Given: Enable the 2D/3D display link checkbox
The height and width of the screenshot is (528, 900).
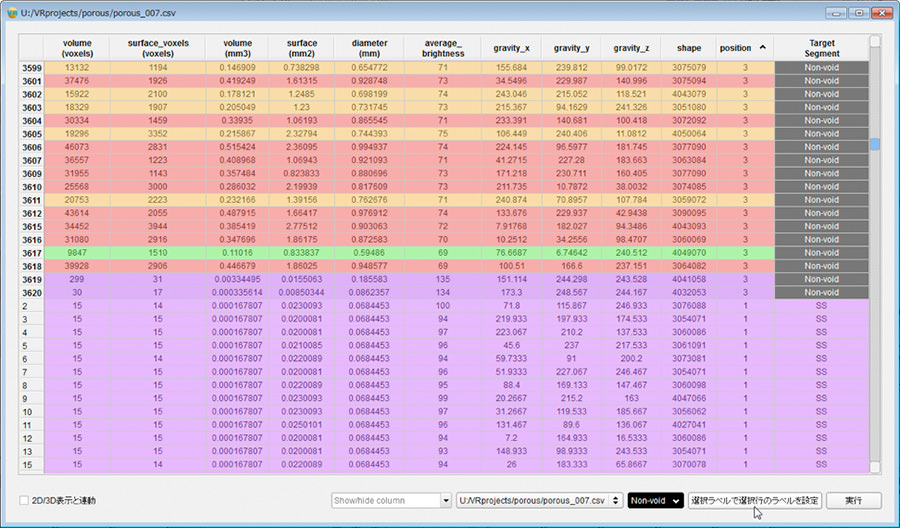Looking at the screenshot, I should (x=24, y=500).
